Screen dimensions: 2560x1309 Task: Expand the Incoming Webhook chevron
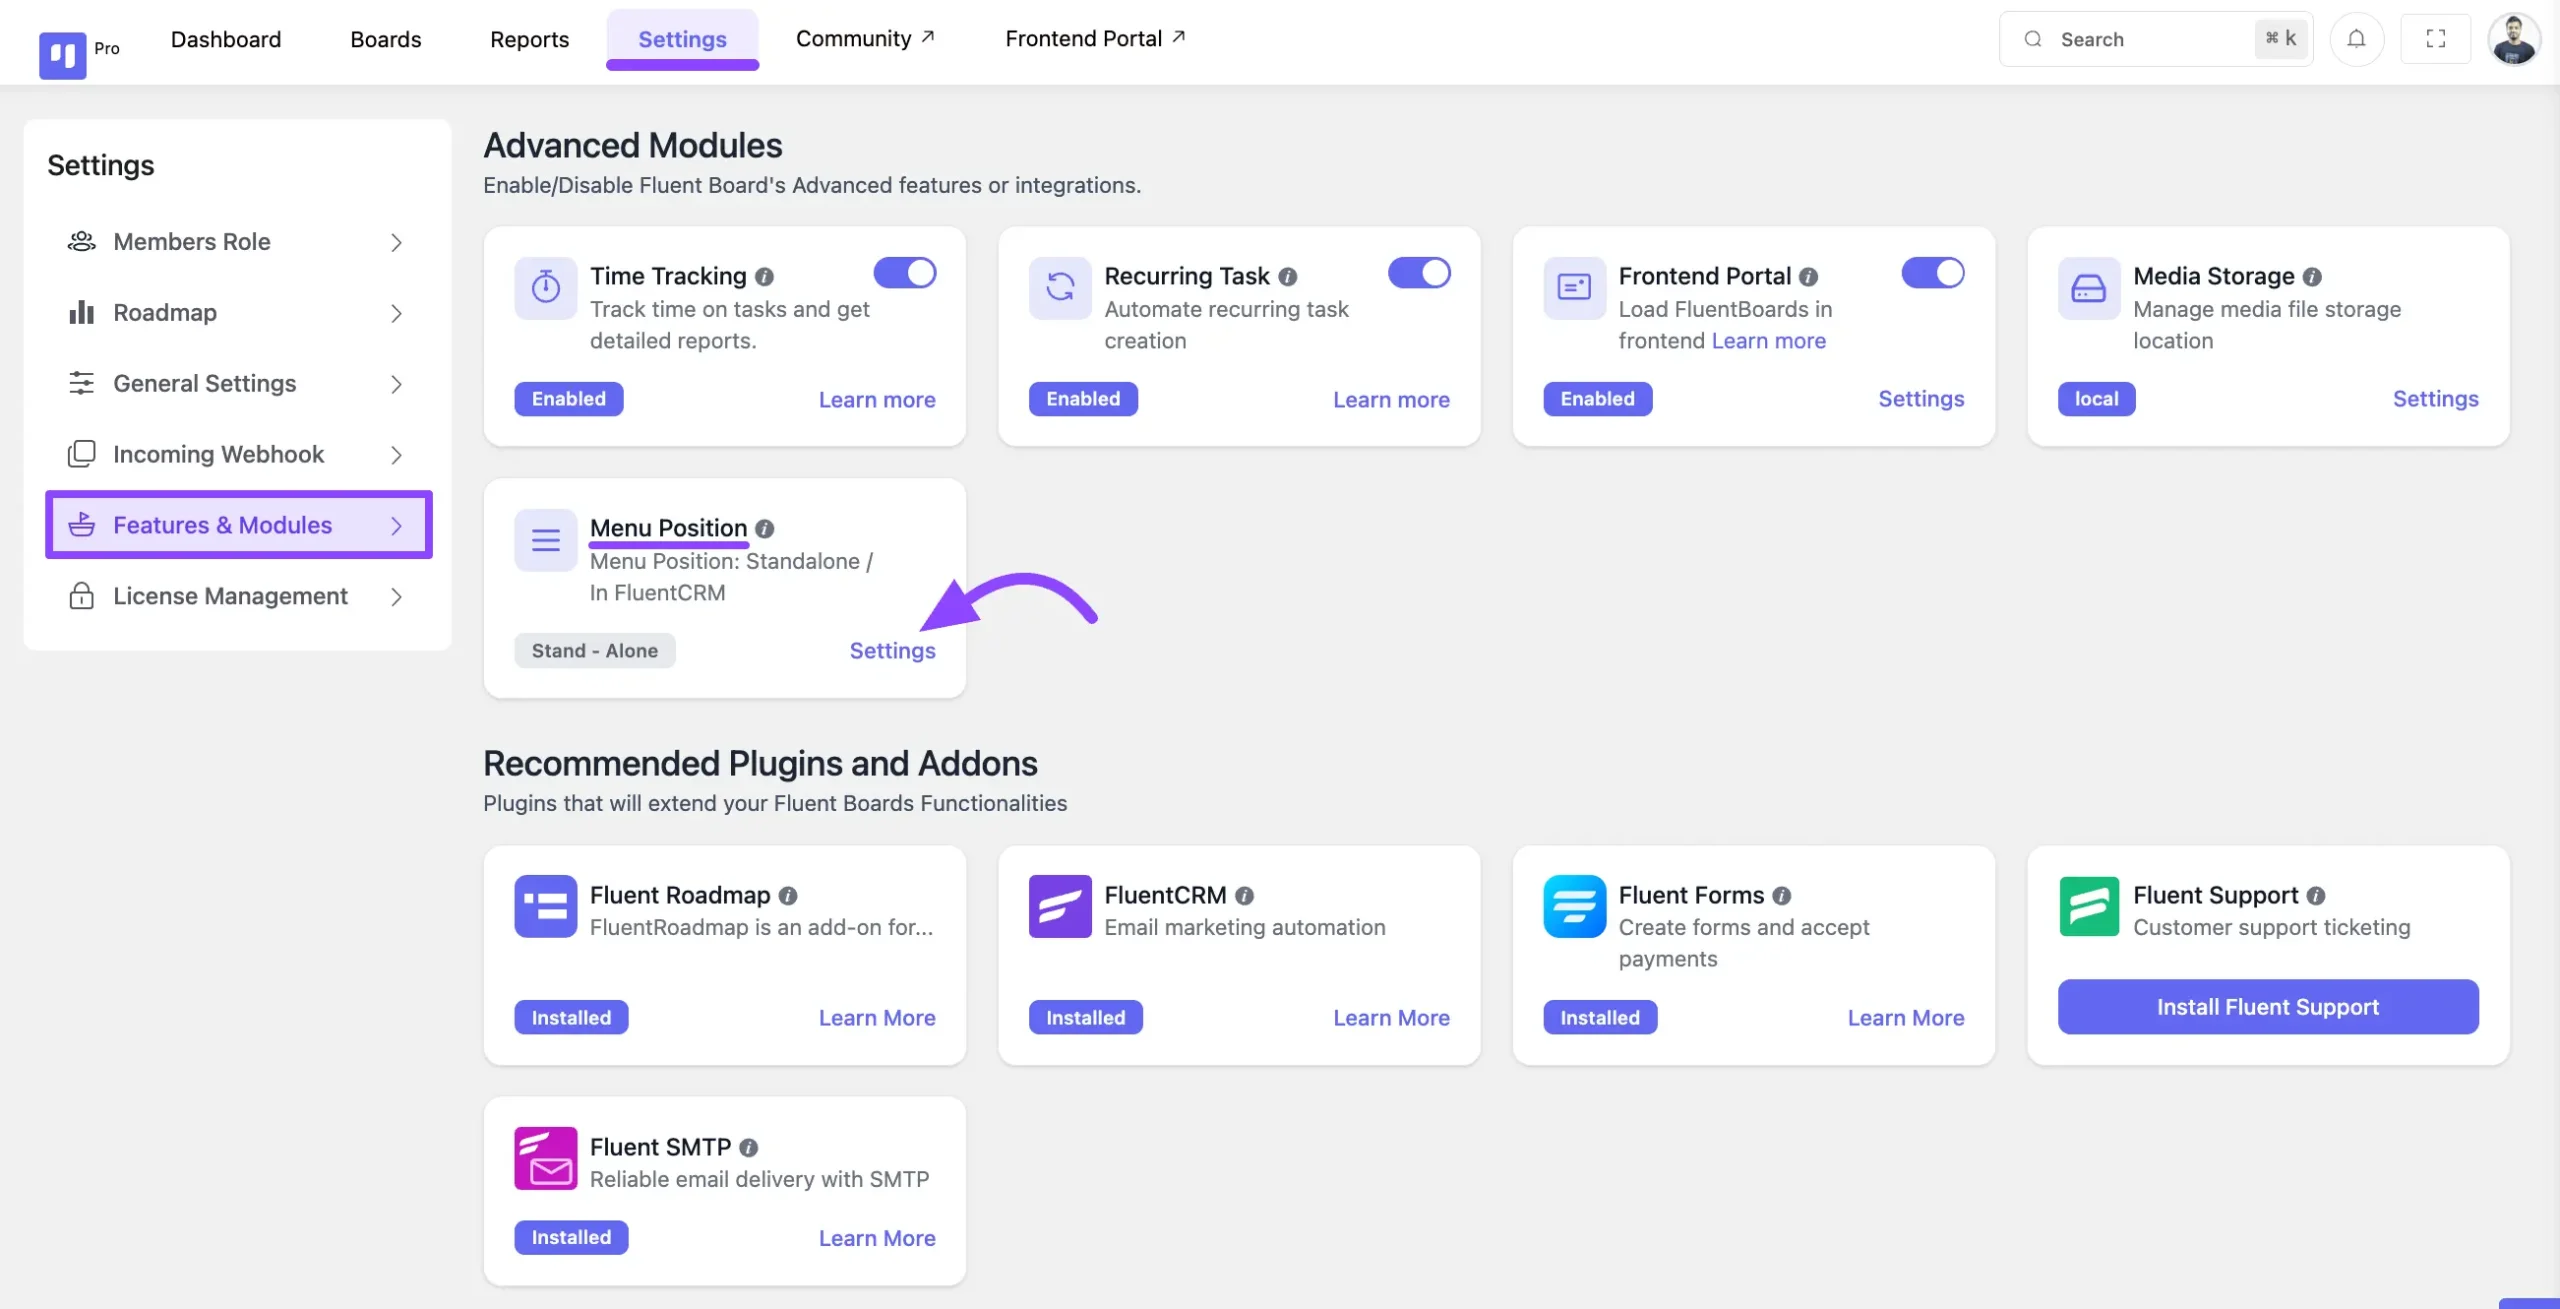(x=397, y=456)
